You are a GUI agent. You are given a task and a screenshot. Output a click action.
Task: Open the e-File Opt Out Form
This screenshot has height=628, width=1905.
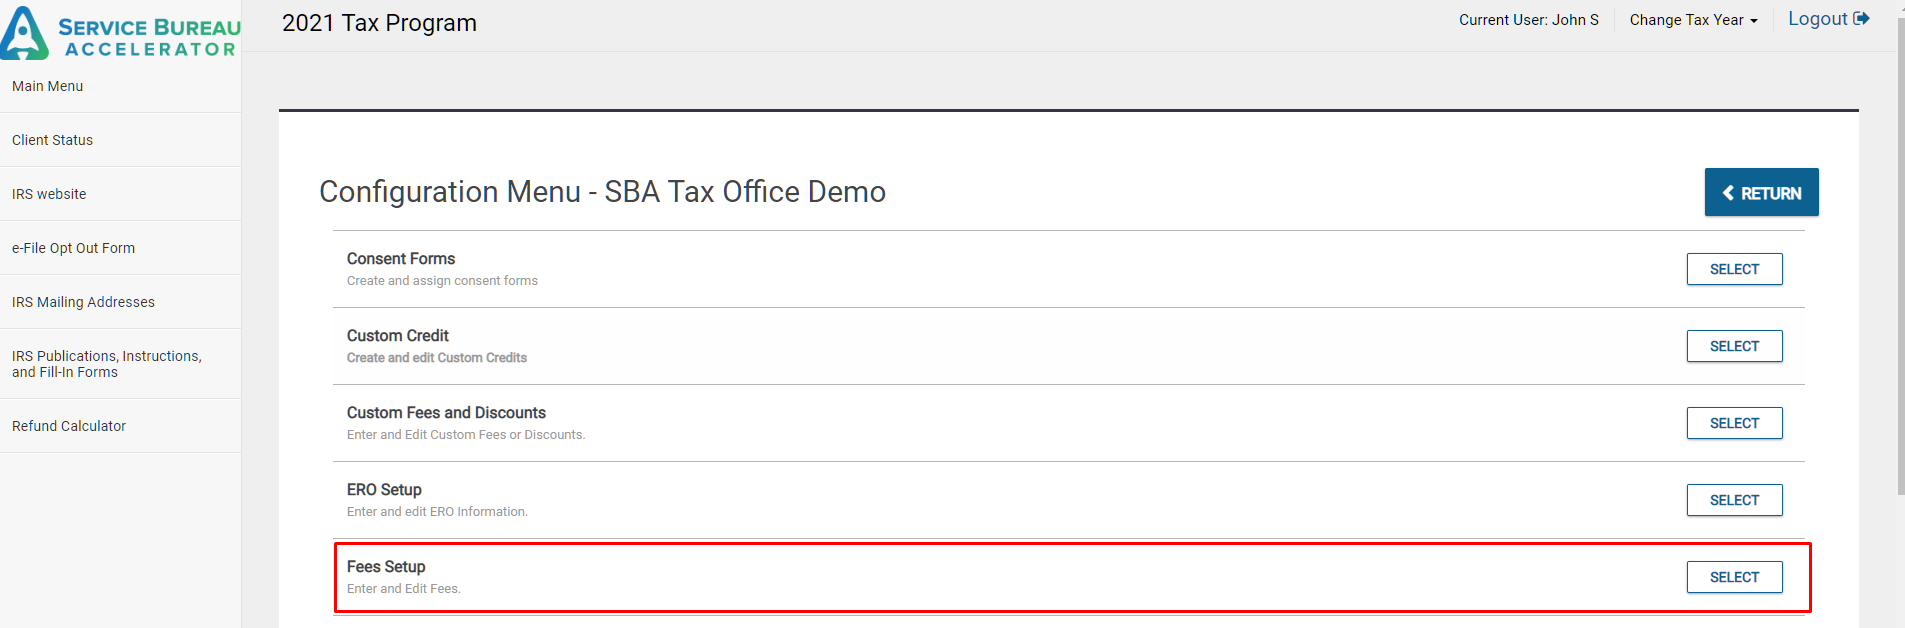point(73,248)
